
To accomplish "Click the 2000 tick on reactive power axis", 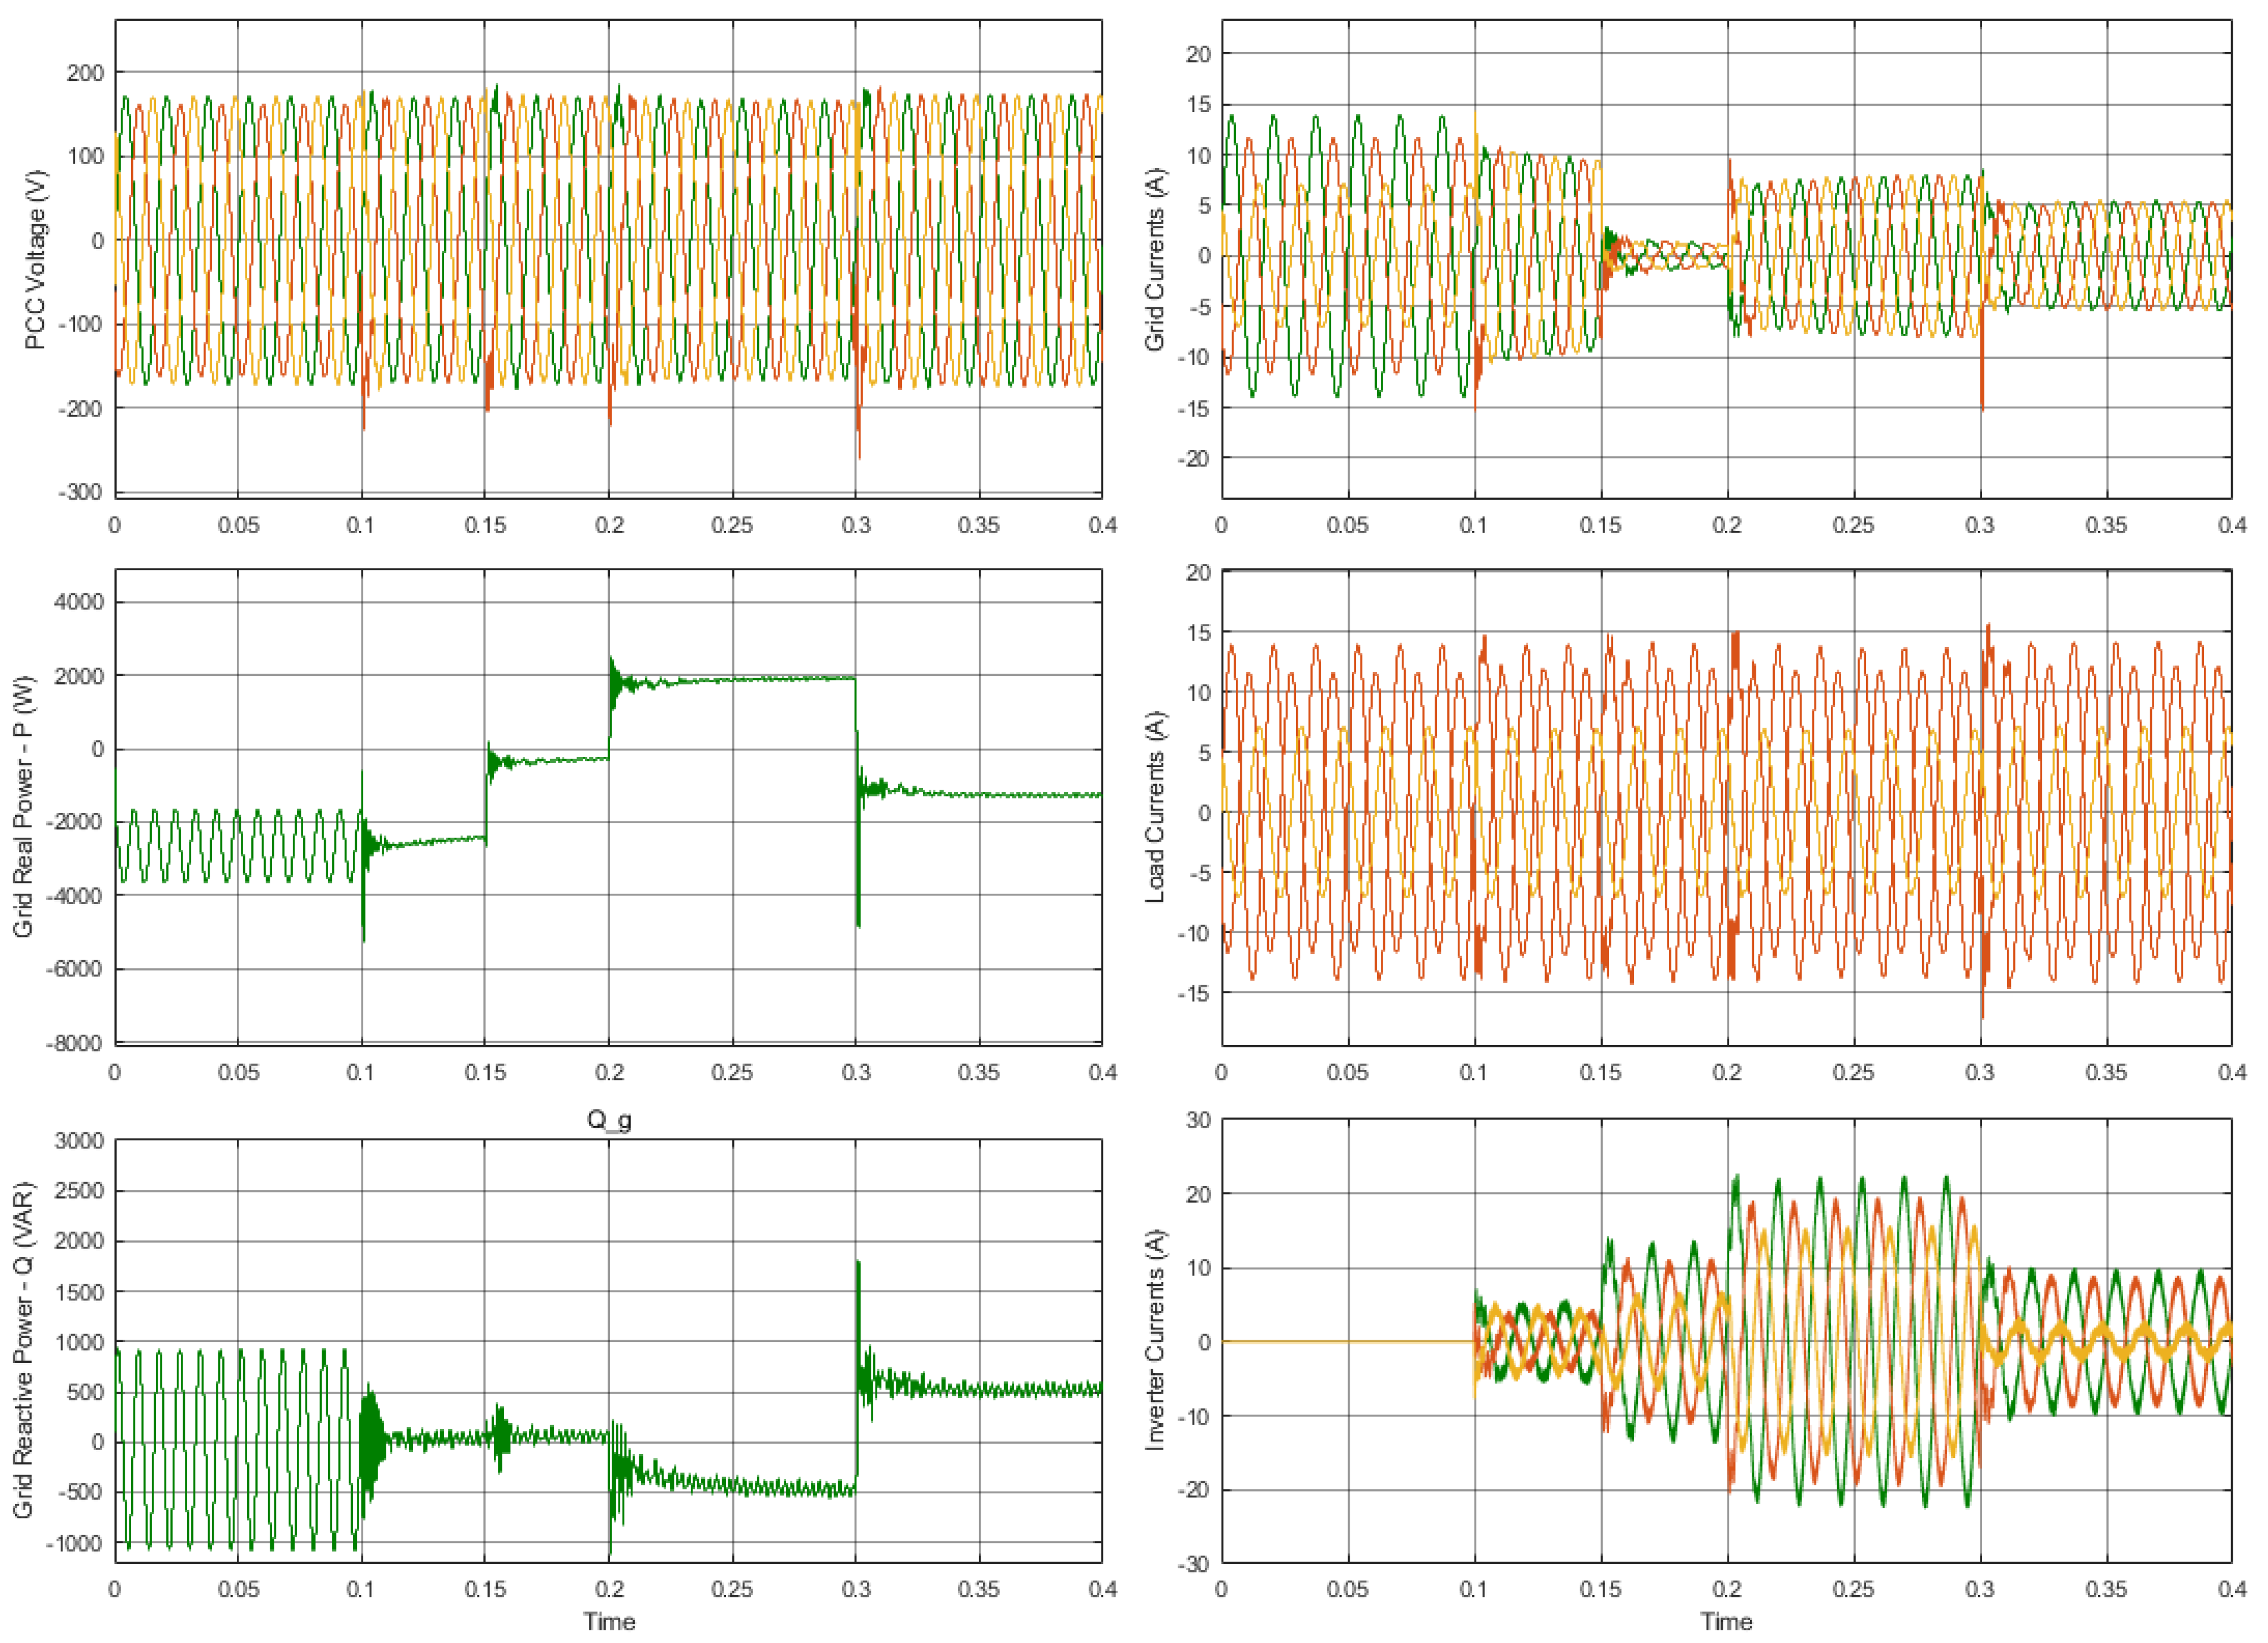I will click(x=80, y=1241).
